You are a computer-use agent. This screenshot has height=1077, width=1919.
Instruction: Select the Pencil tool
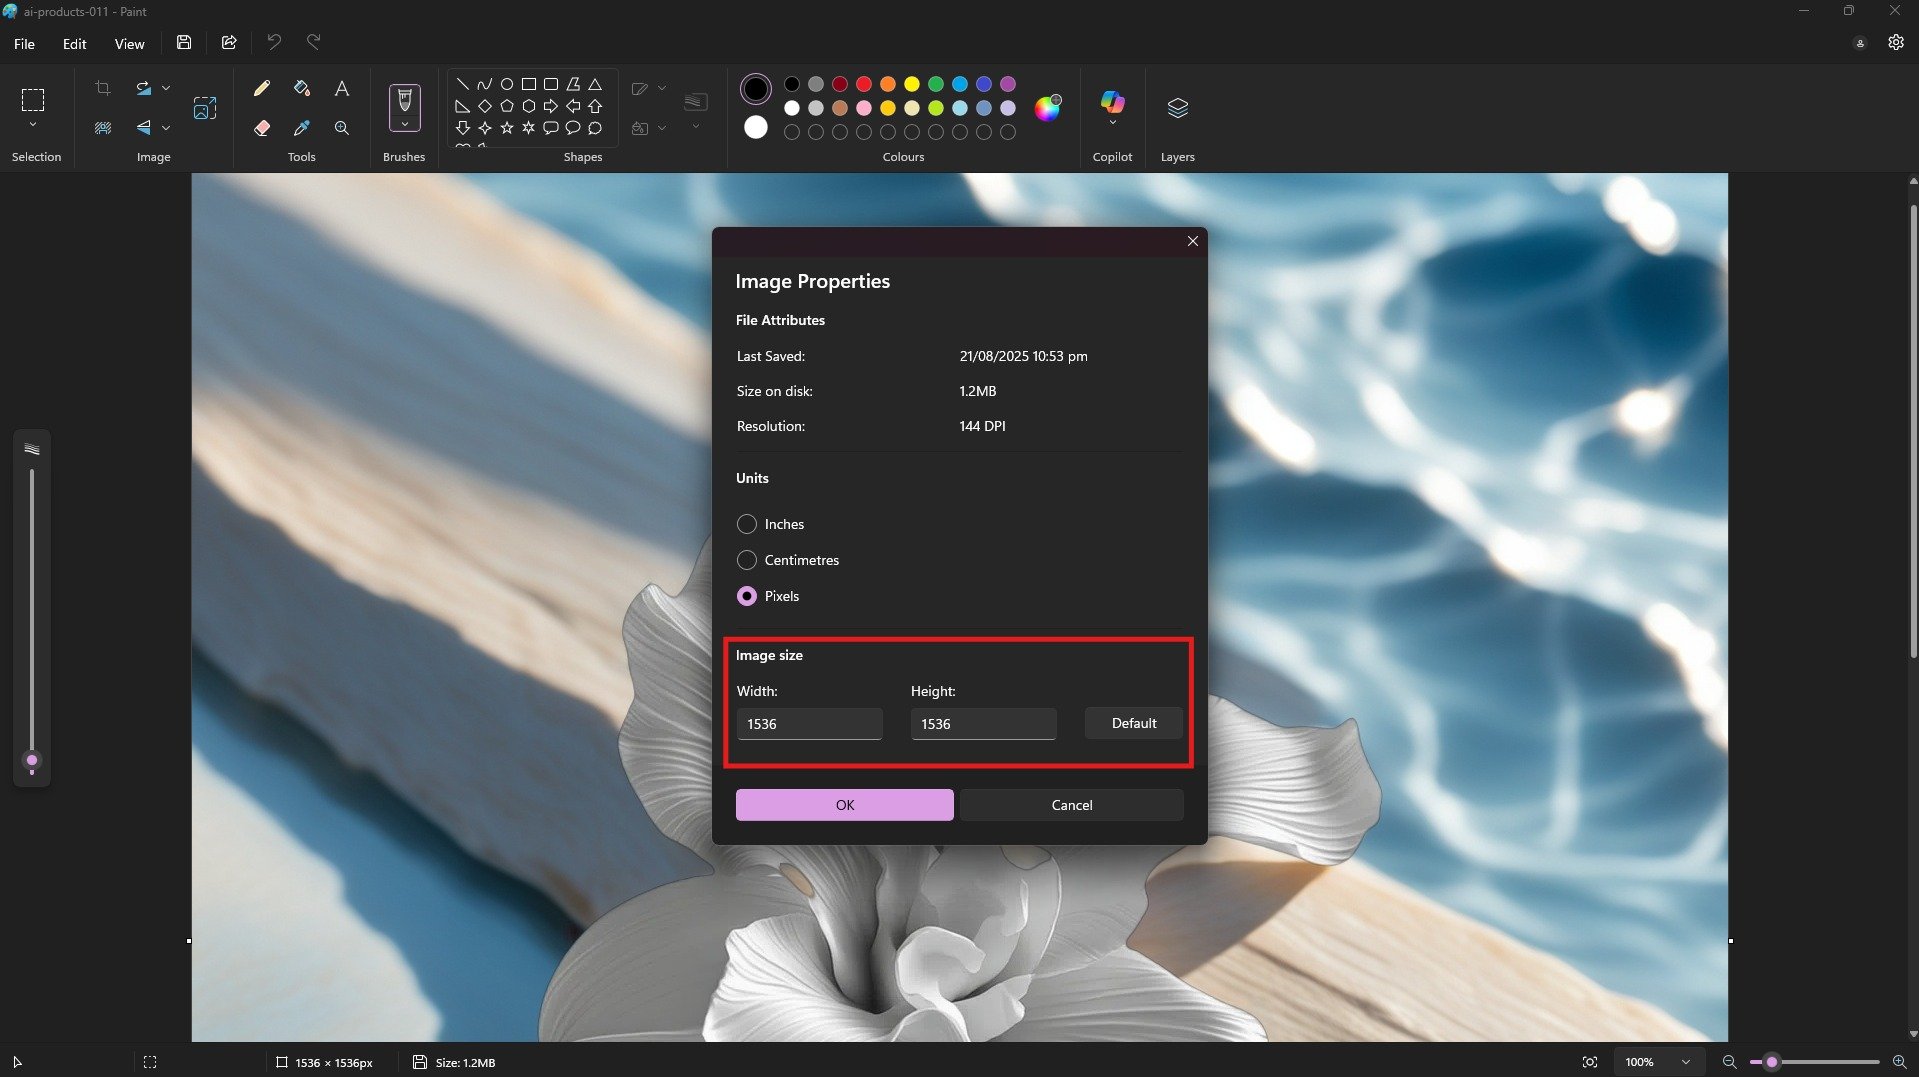click(262, 89)
